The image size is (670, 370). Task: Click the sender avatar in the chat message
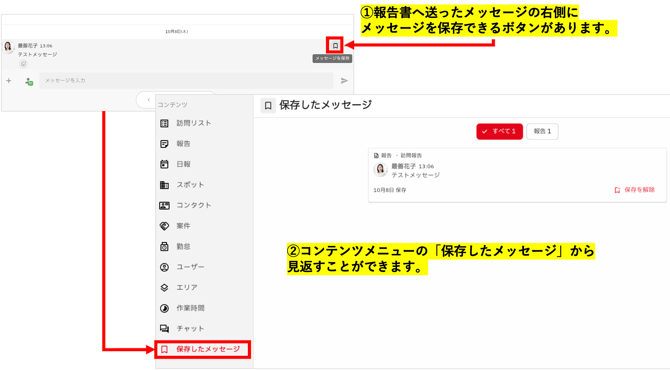(8, 47)
